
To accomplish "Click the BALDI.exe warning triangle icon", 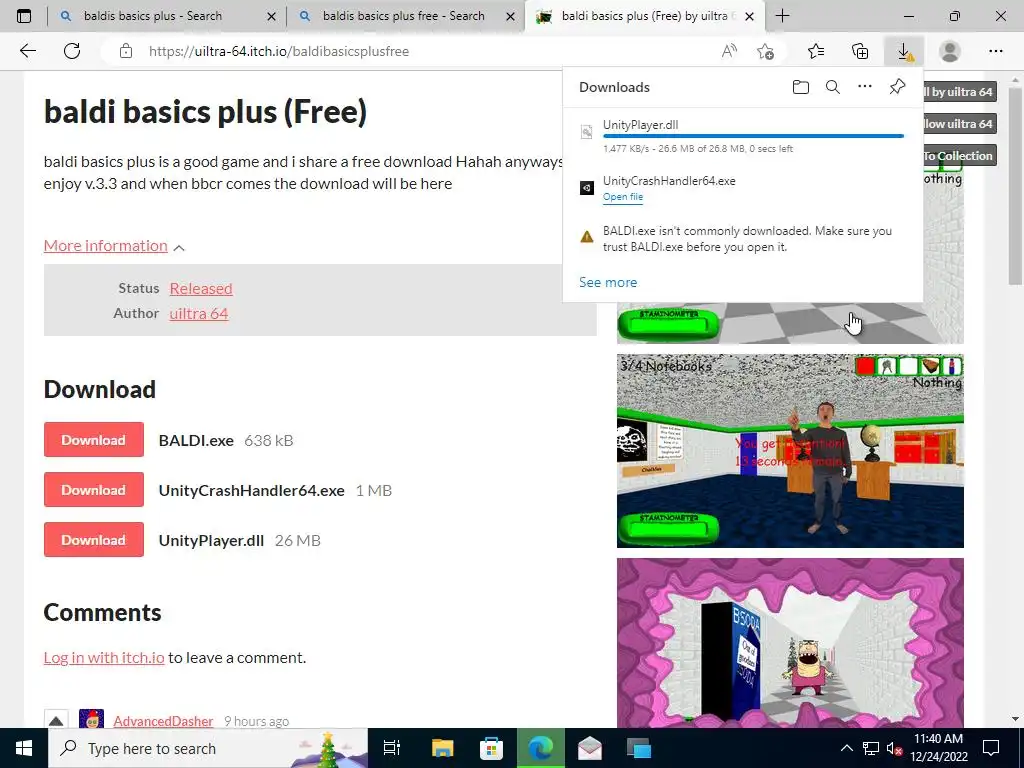I will tap(587, 236).
